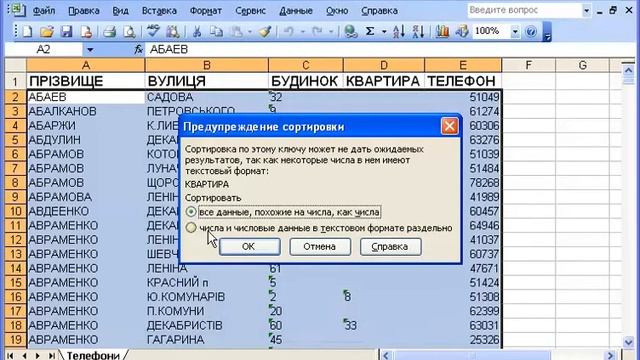Confirm the sort warning with OK
This screenshot has width=640, height=360.
click(x=249, y=247)
